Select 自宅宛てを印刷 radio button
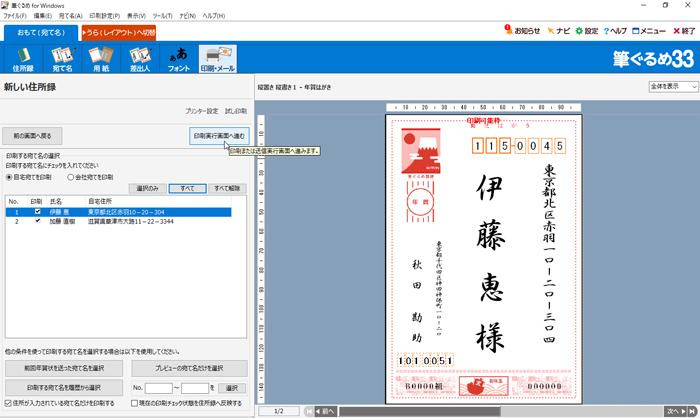The image size is (700, 418). (10, 177)
